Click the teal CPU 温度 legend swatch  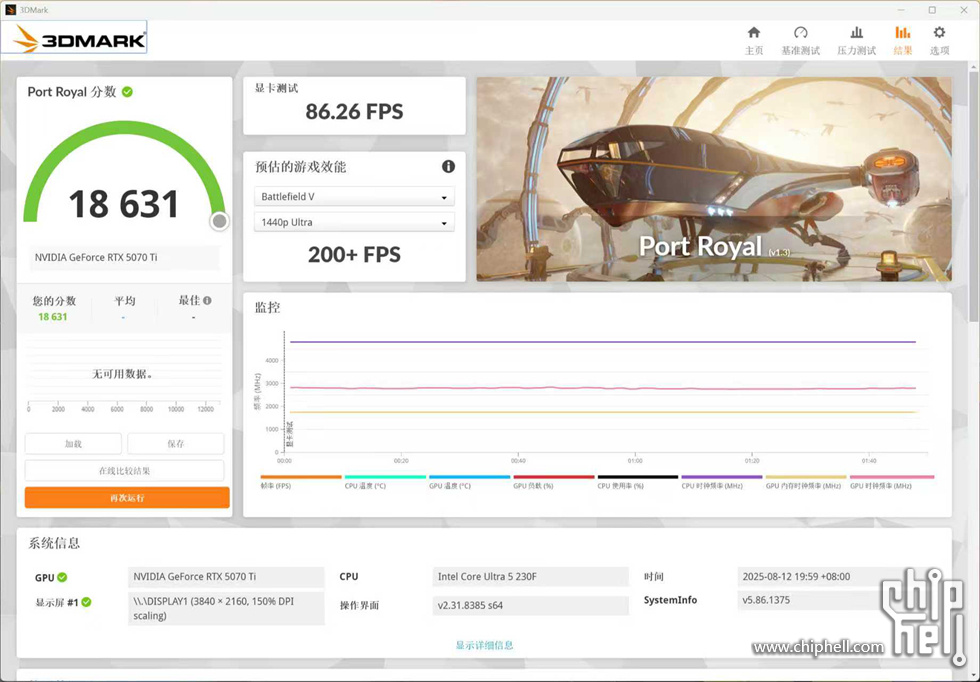pos(385,477)
